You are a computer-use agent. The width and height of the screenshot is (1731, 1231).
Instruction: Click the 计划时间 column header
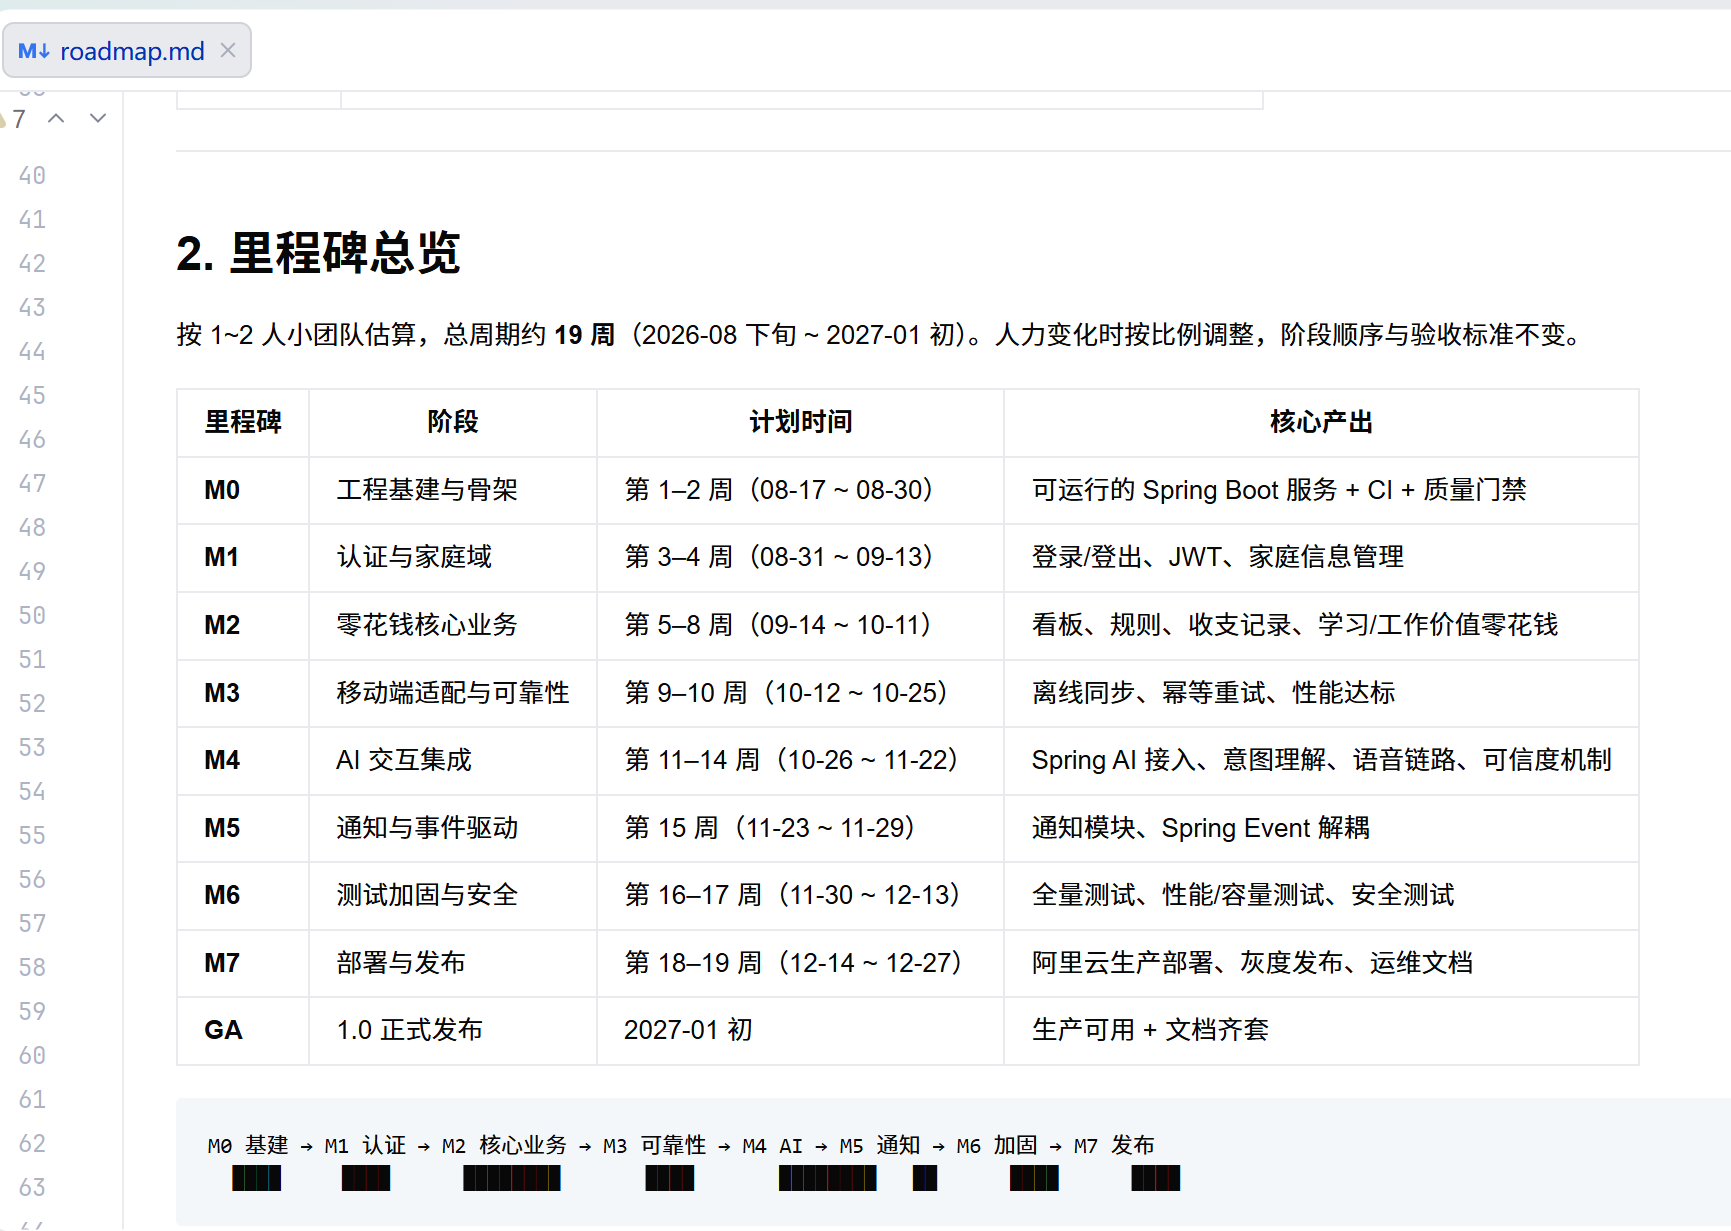coord(801,422)
